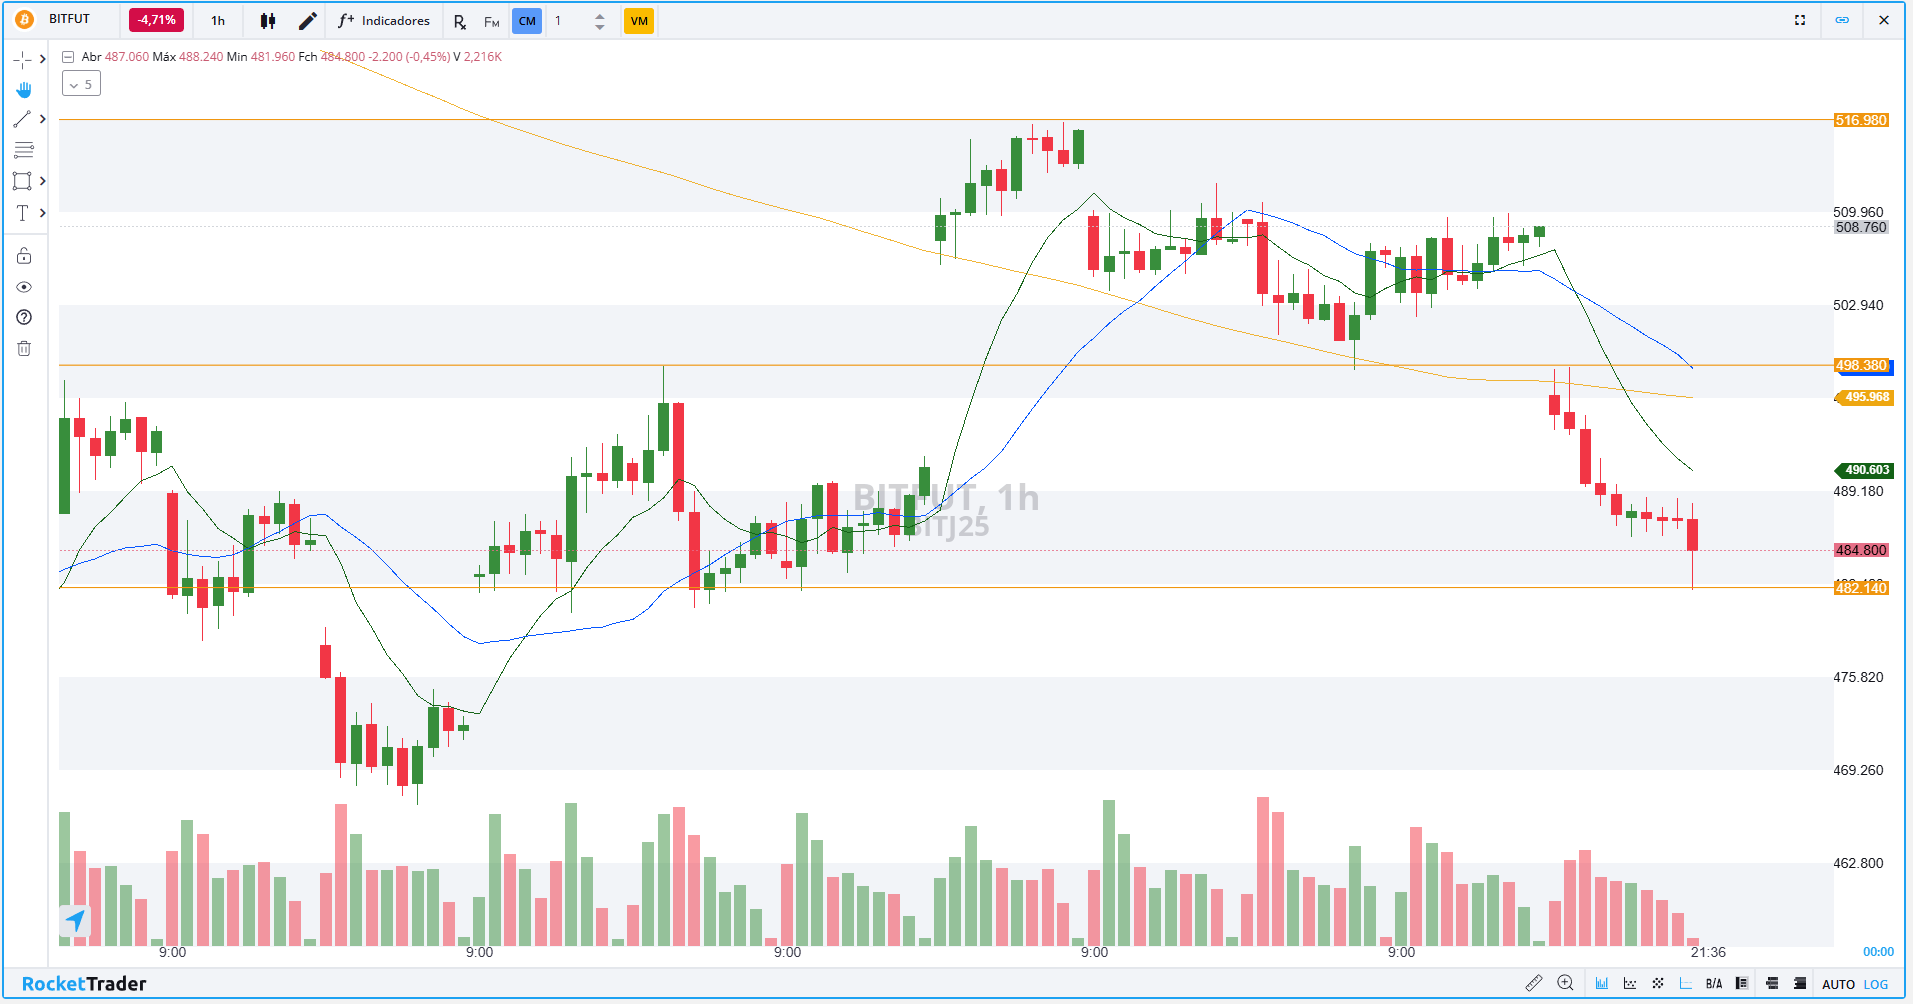Open the Indicadores menu
The image size is (1913, 1004).
pos(385,21)
